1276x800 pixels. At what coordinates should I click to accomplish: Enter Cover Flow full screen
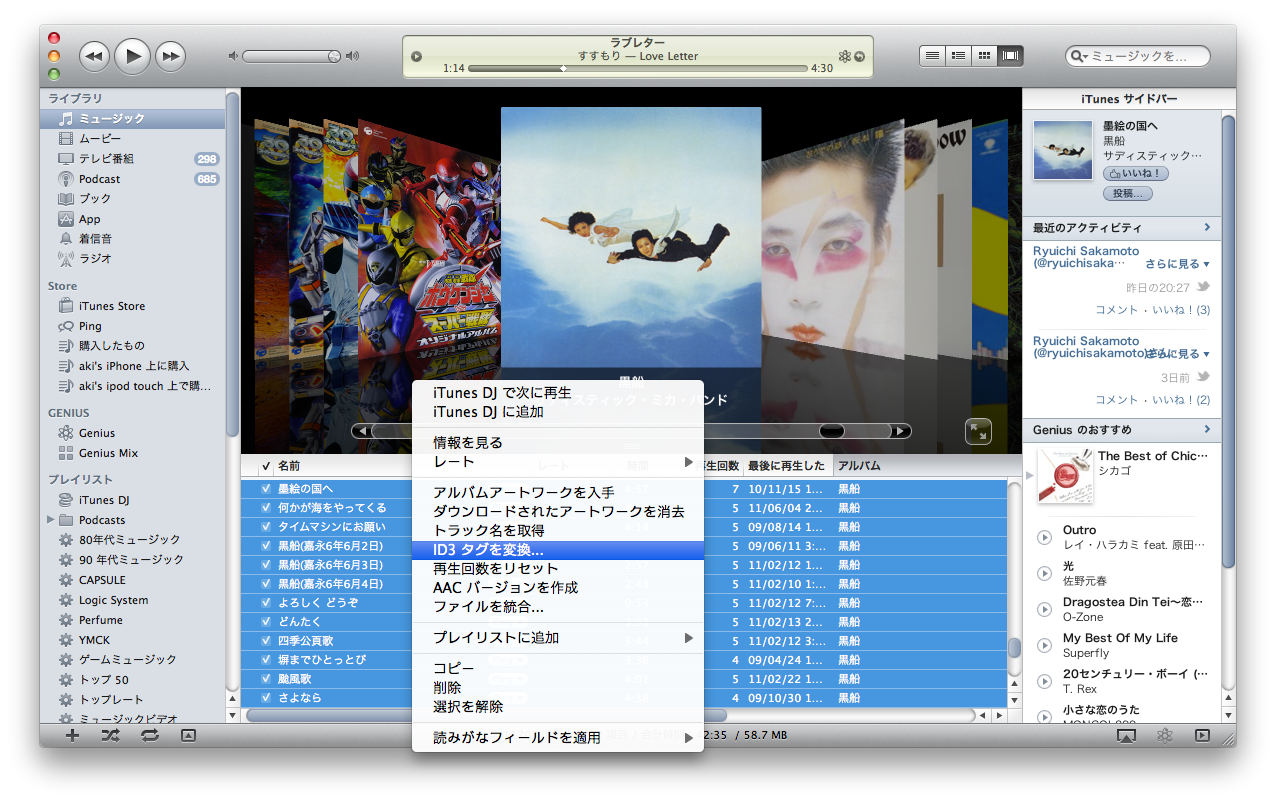(x=978, y=431)
